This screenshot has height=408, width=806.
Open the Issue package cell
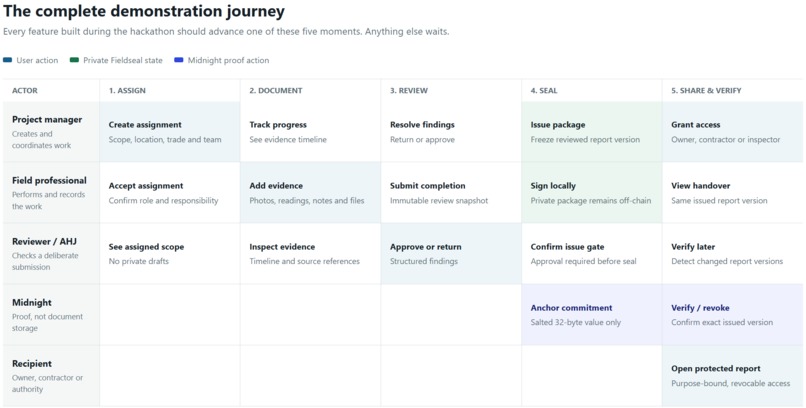pyautogui.click(x=592, y=132)
